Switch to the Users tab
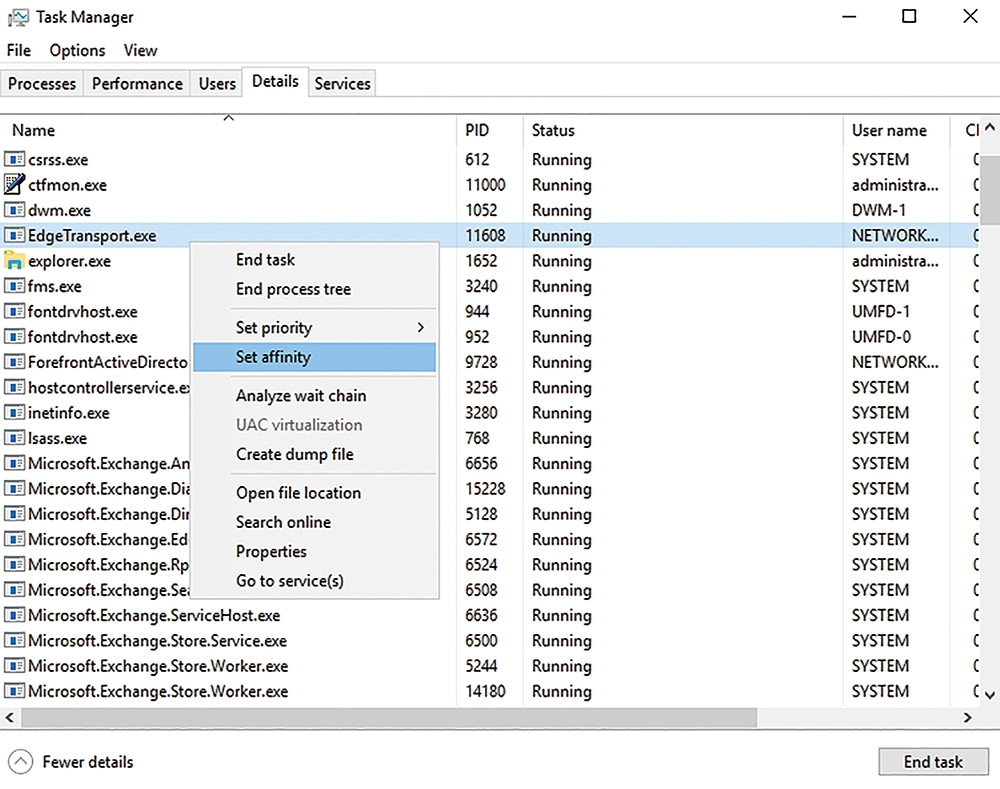This screenshot has width=1000, height=789. [x=217, y=84]
